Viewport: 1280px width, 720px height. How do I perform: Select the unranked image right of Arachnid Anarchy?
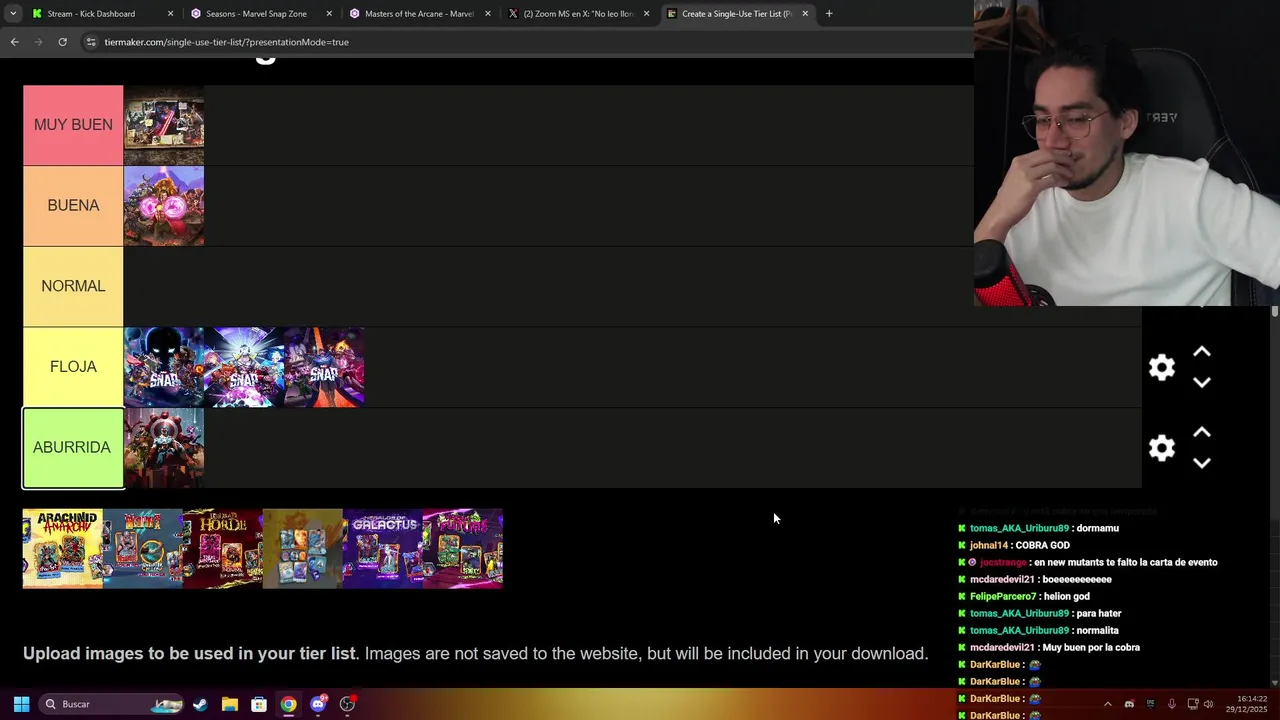[x=143, y=549]
